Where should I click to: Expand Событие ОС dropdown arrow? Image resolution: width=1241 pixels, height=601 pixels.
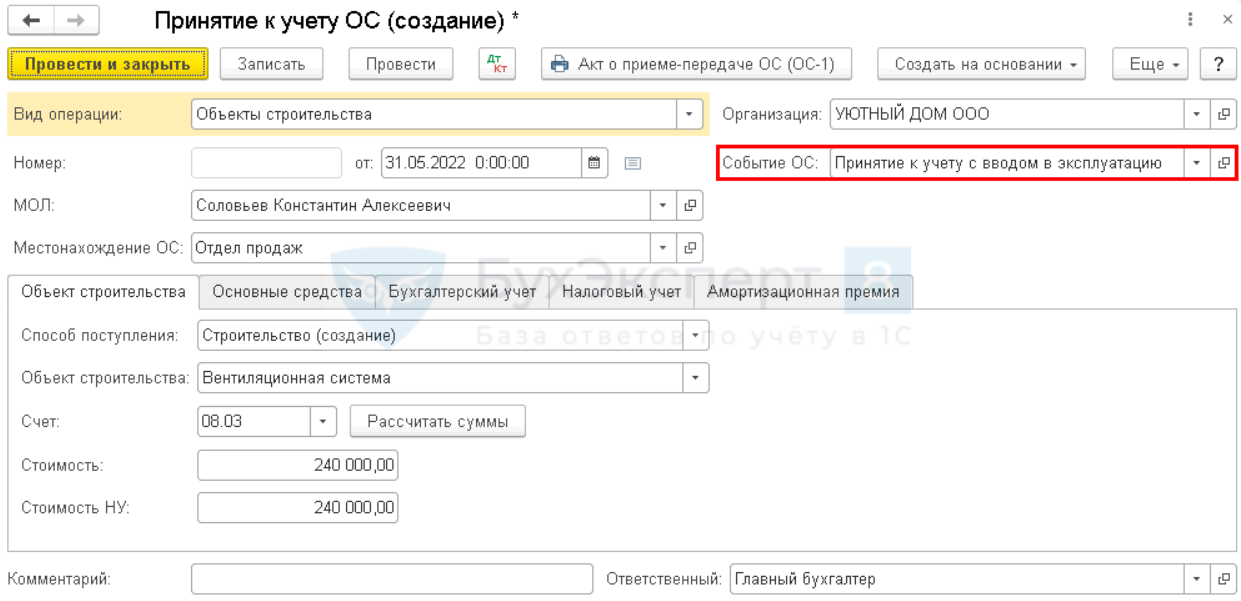click(x=1198, y=162)
